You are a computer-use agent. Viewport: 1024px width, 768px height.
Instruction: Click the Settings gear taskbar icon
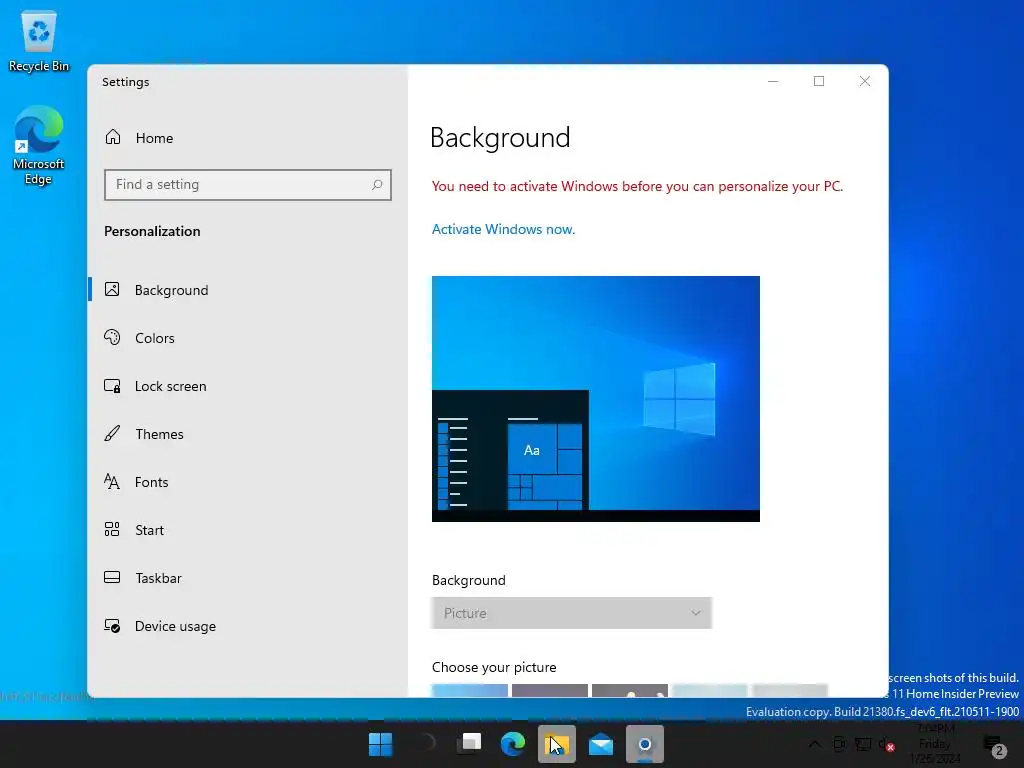[x=645, y=744]
